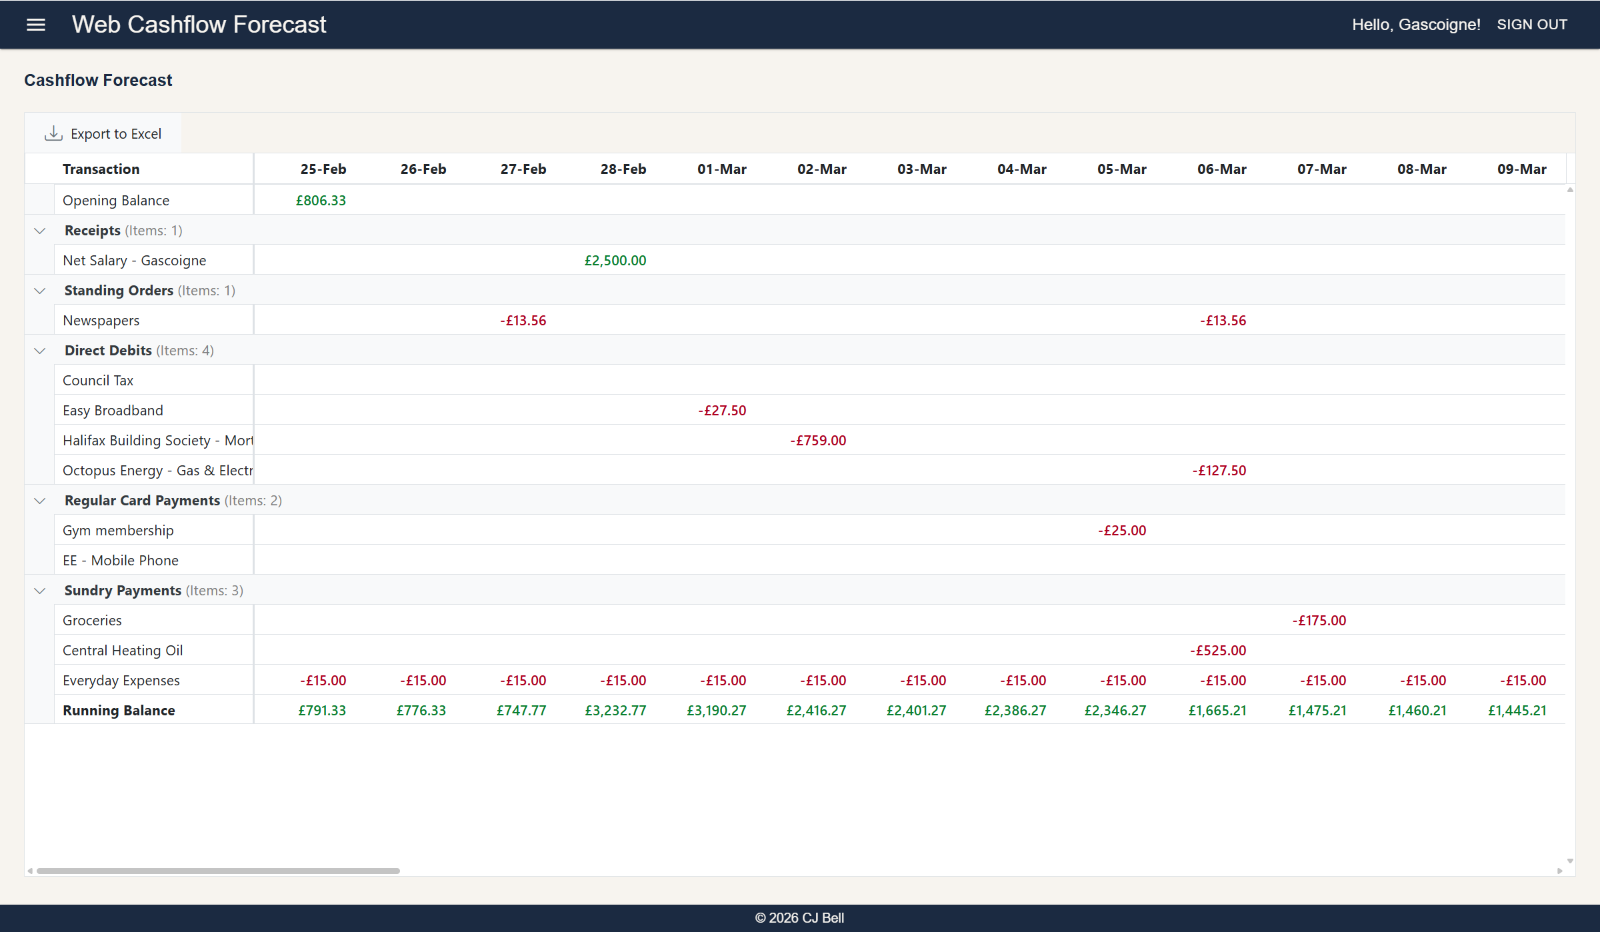Collapse the Direct Debits section
The width and height of the screenshot is (1600, 932).
(39, 350)
